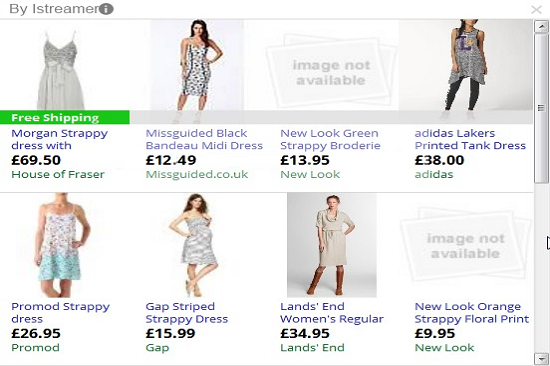Select the New Look Green Strappy Broderie title
Image resolution: width=550 pixels, height=366 pixels.
point(330,139)
